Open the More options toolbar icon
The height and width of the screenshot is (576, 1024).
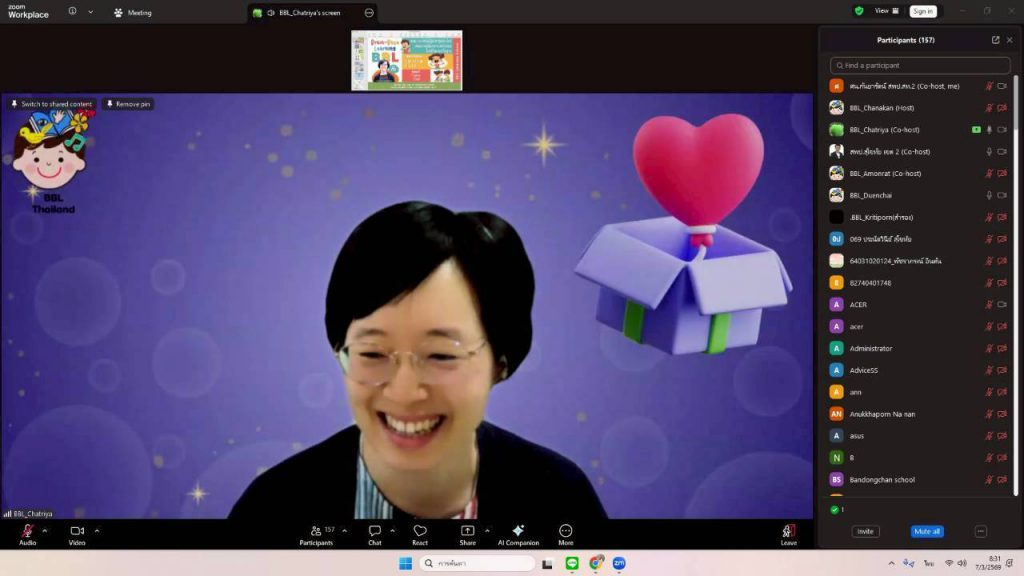[x=566, y=531]
